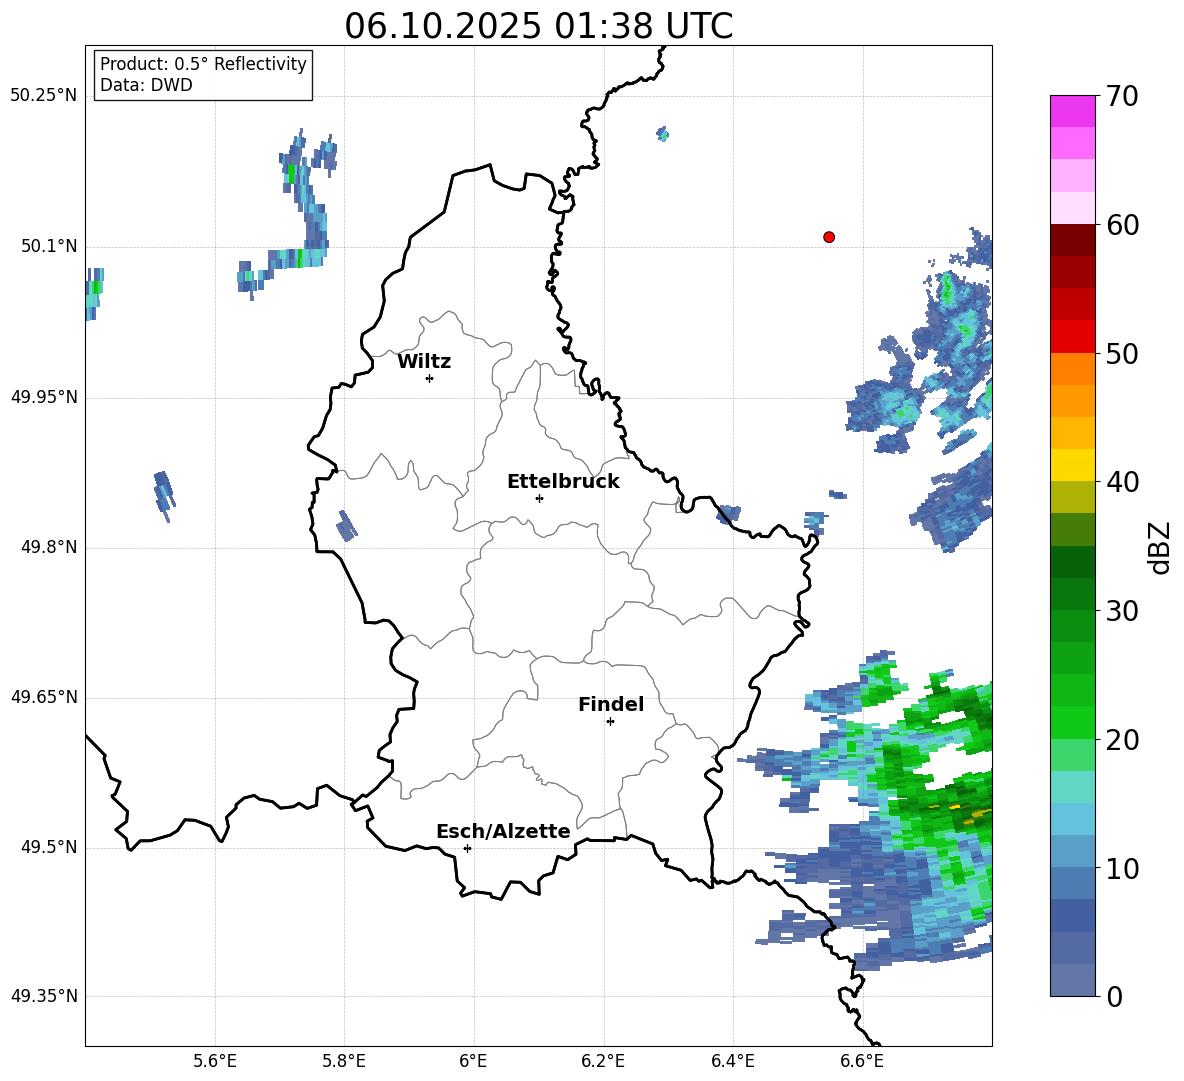Click the 30 label on the colorbar
The width and height of the screenshot is (1184, 1081).
coord(1122,611)
